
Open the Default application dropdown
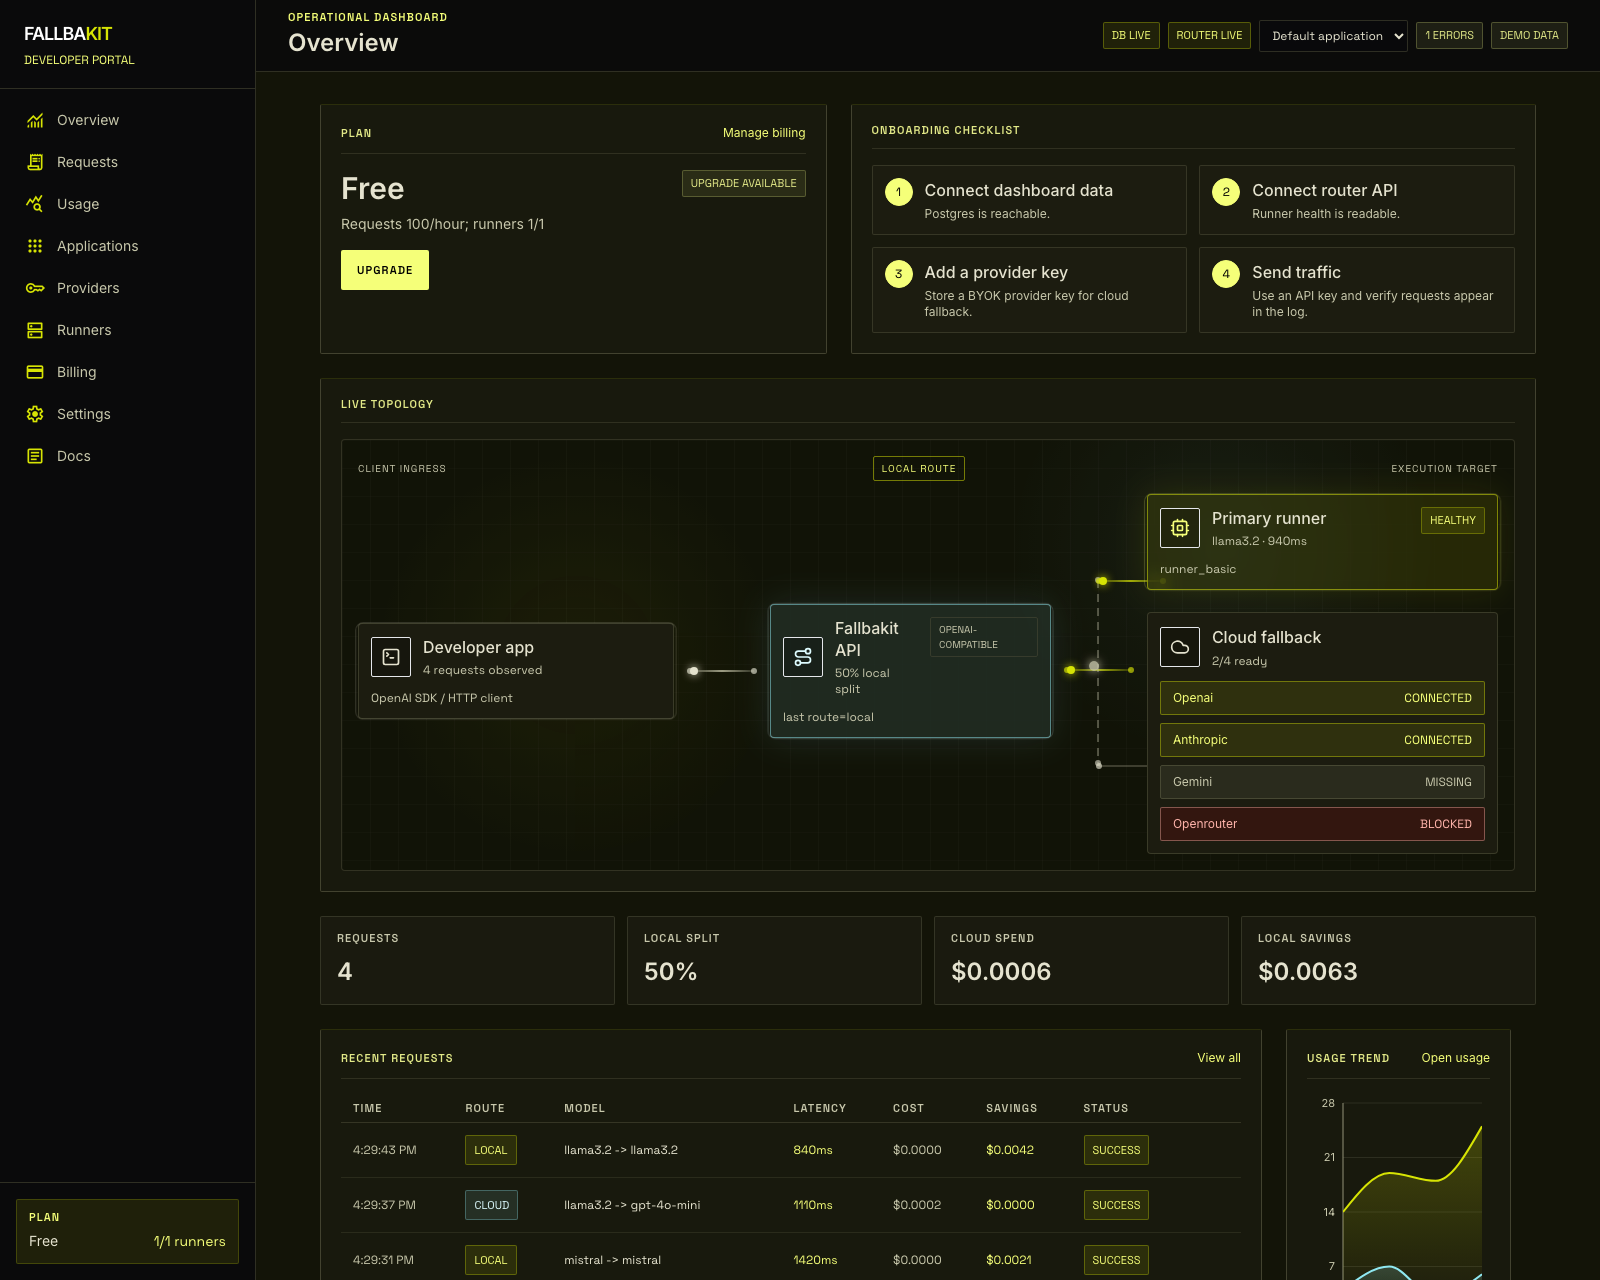click(x=1333, y=36)
